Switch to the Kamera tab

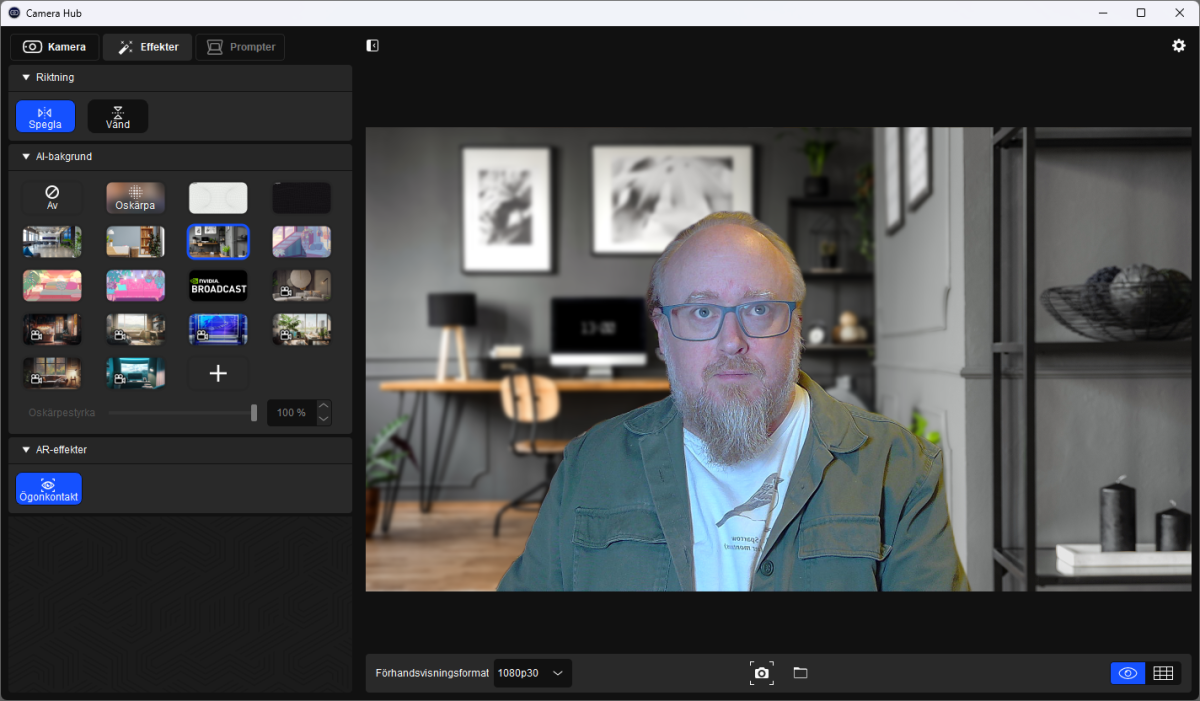coord(54,46)
